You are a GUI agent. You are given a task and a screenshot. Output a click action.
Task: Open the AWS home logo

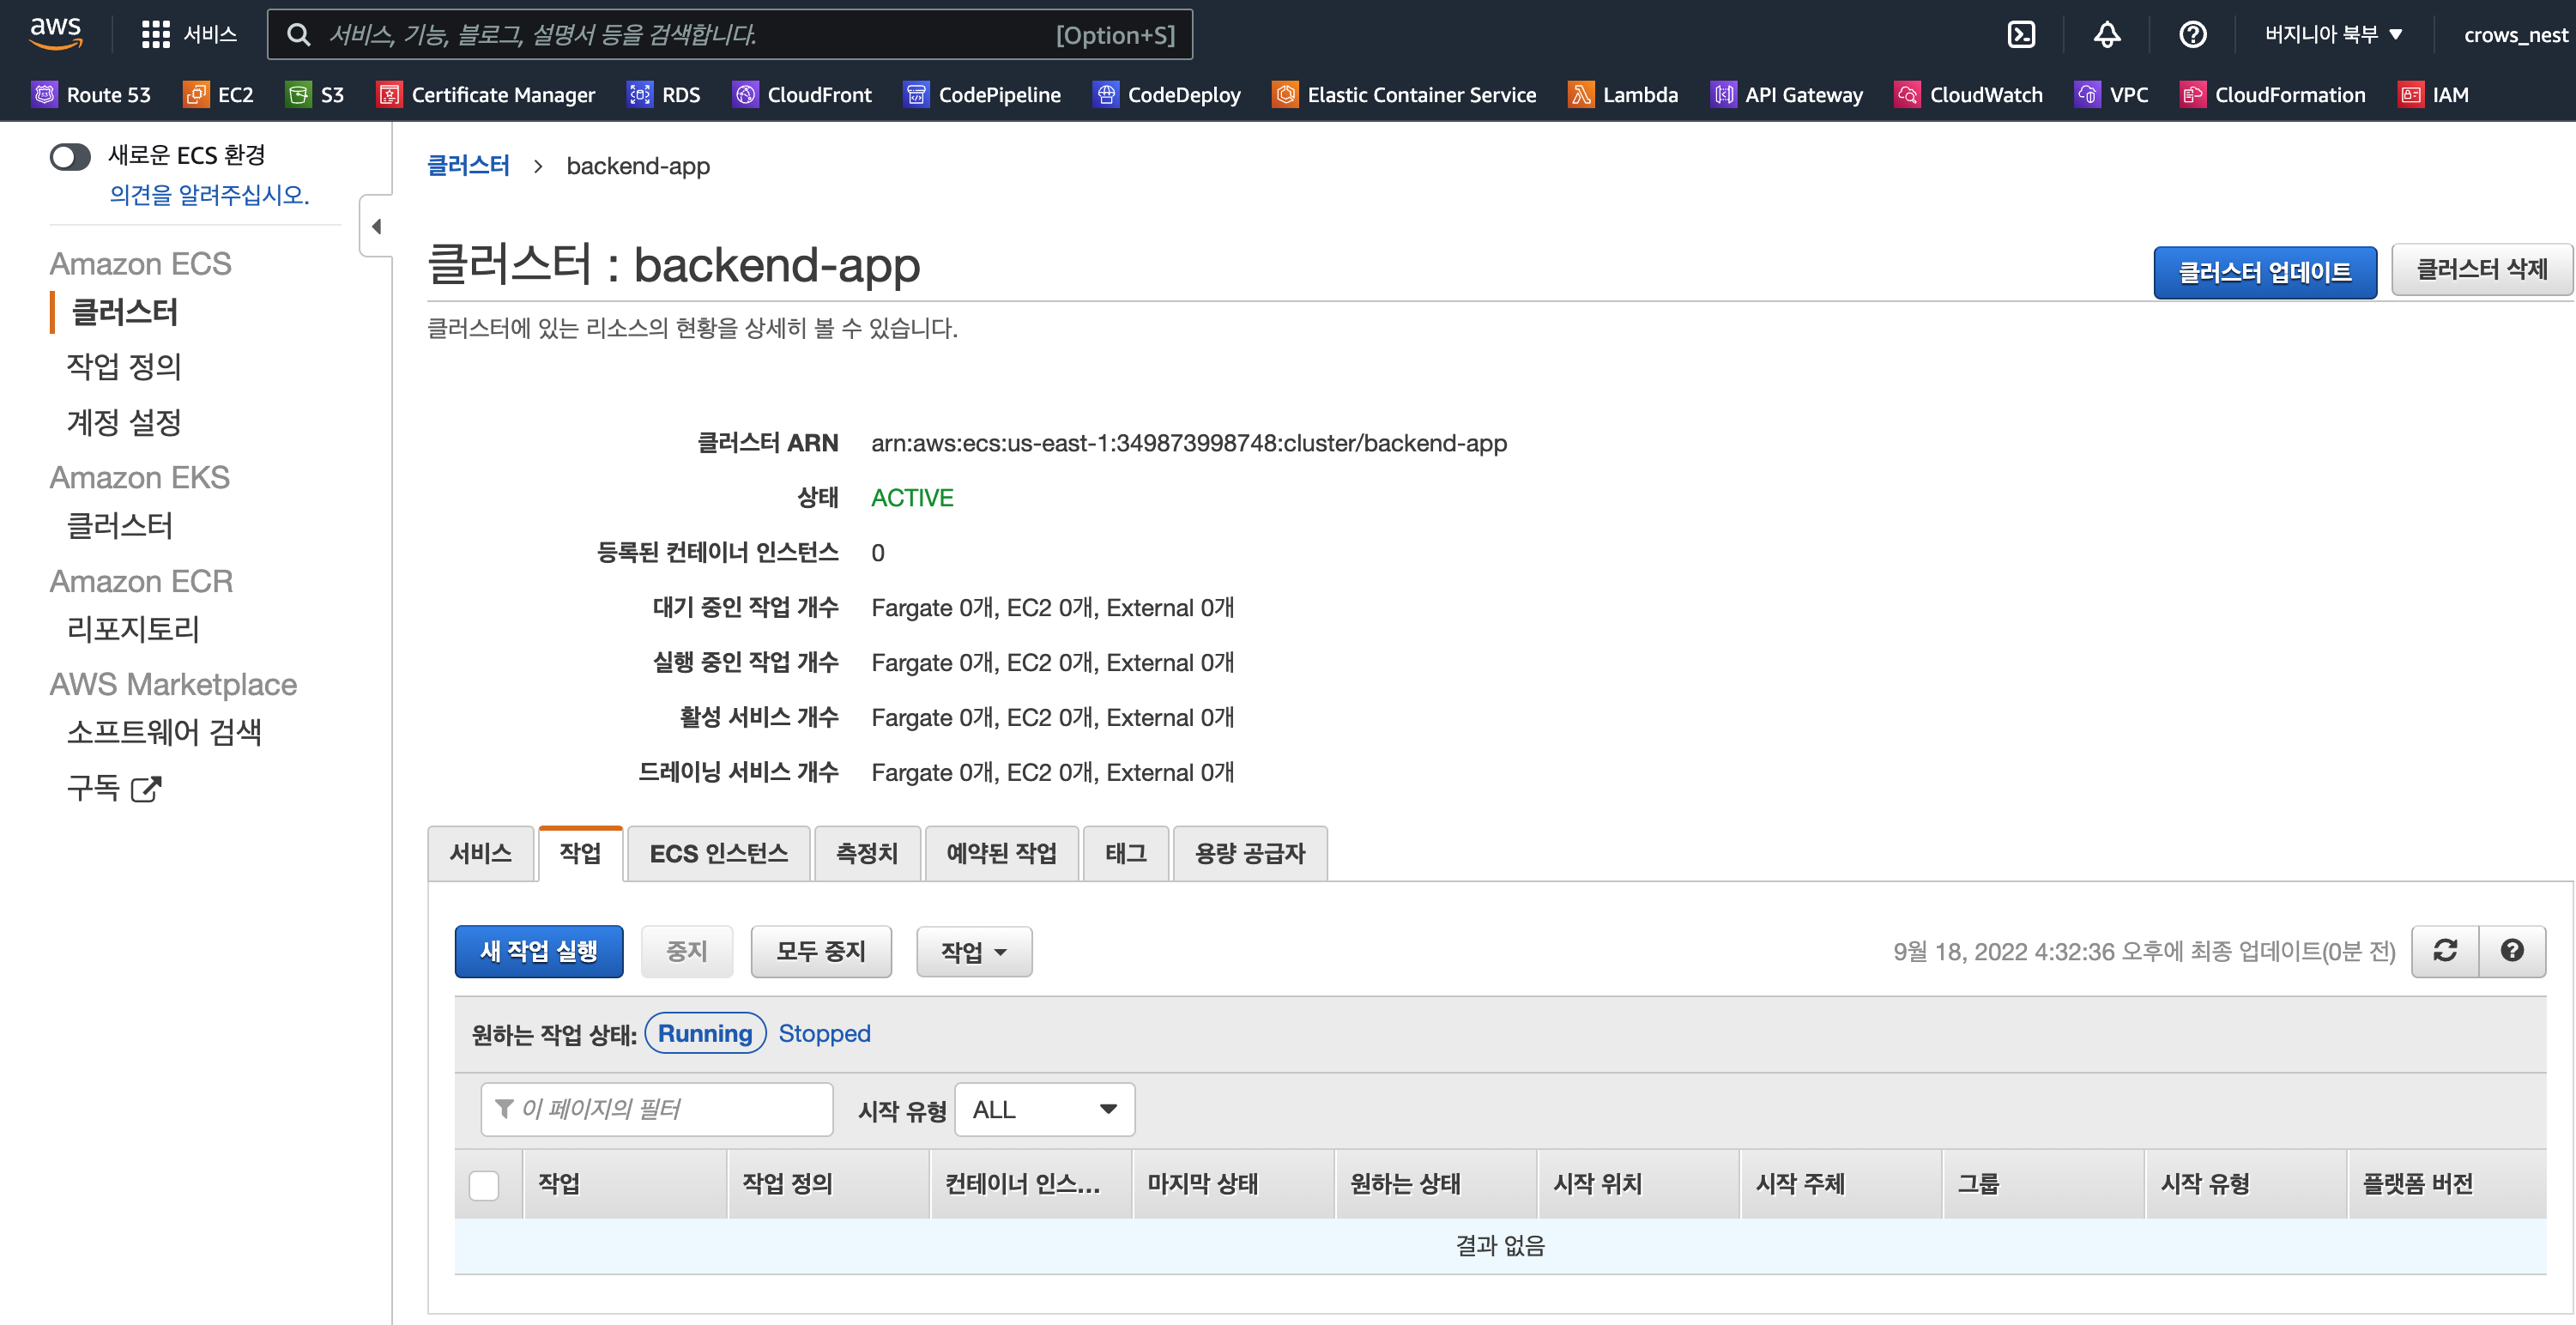click(x=56, y=33)
